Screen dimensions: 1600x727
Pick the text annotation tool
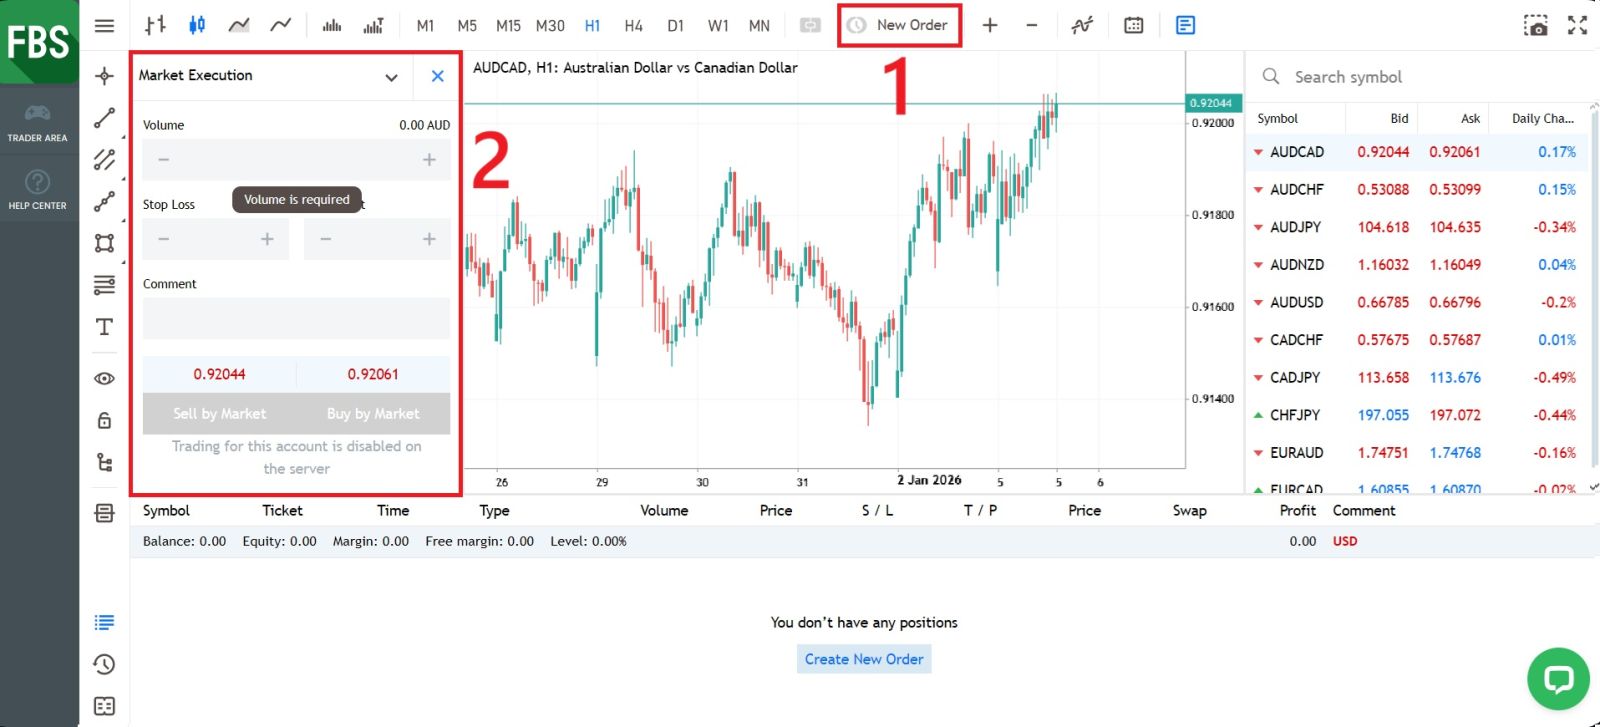pos(104,327)
